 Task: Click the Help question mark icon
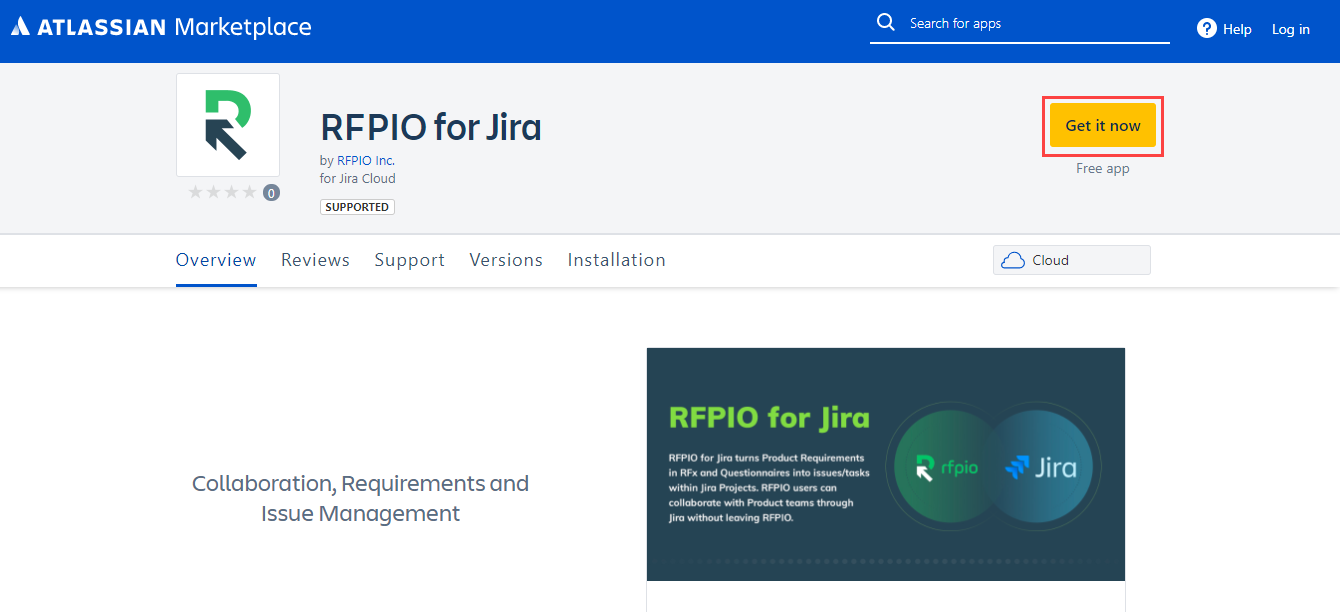click(1207, 29)
